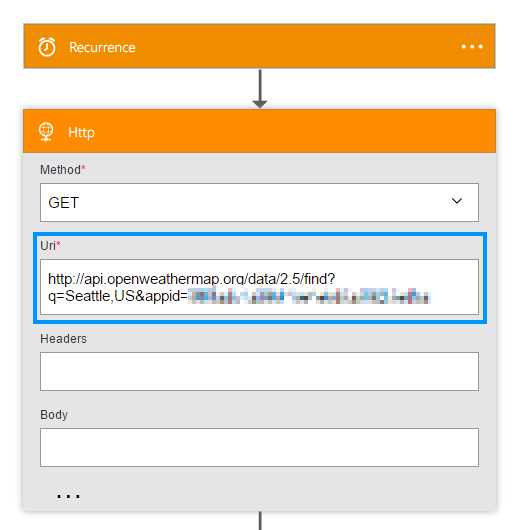Expand more options ellipsis below Body
Image resolution: width=526 pixels, height=530 pixels.
pos(68,496)
